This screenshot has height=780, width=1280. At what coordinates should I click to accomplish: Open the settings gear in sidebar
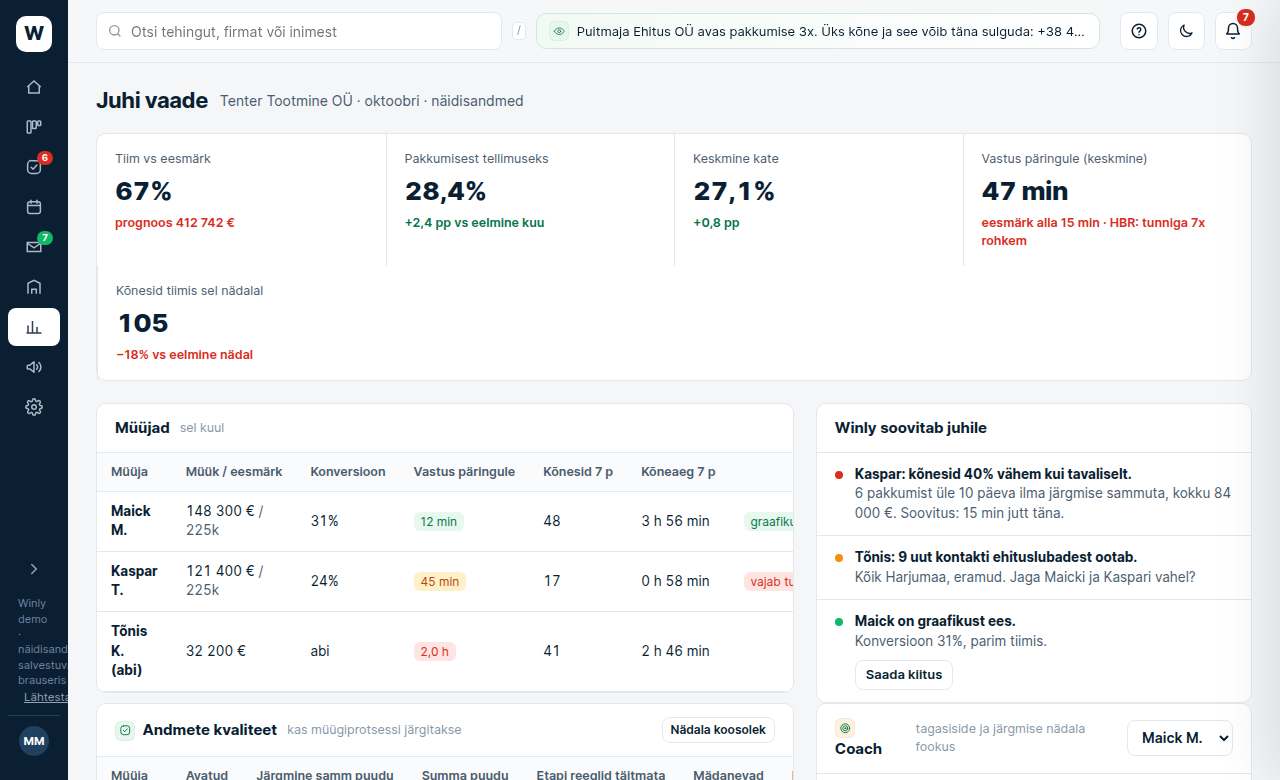pos(34,407)
